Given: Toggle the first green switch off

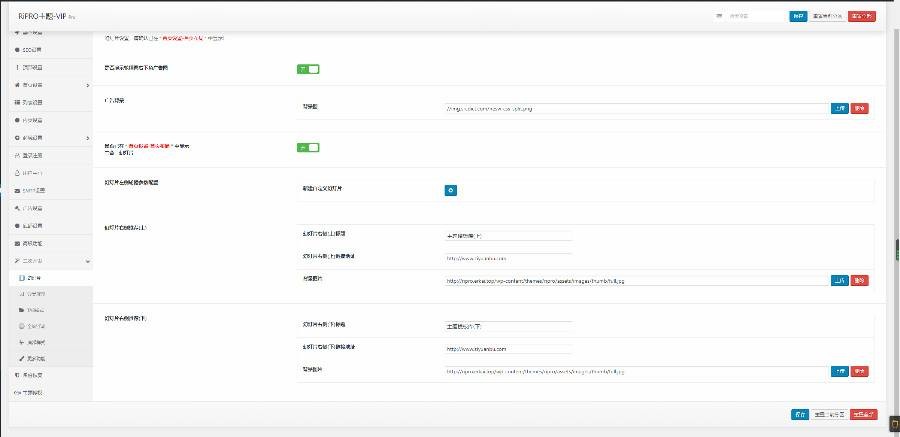Looking at the screenshot, I should tap(308, 69).
